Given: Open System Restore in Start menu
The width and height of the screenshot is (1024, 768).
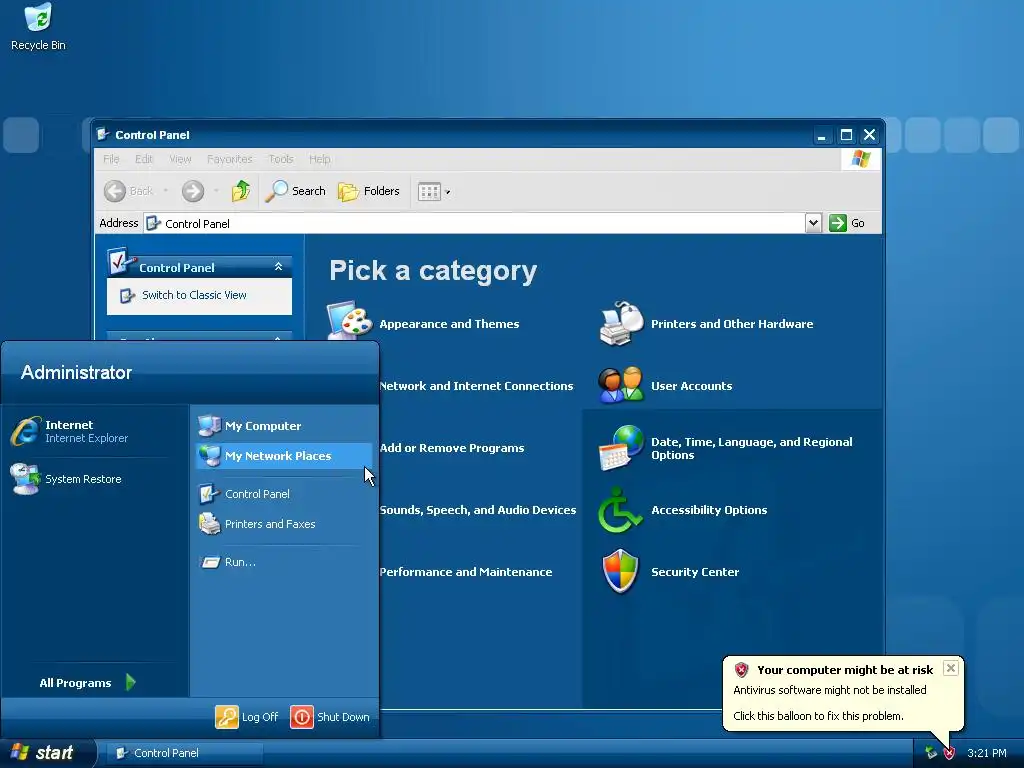Looking at the screenshot, I should point(67,479).
